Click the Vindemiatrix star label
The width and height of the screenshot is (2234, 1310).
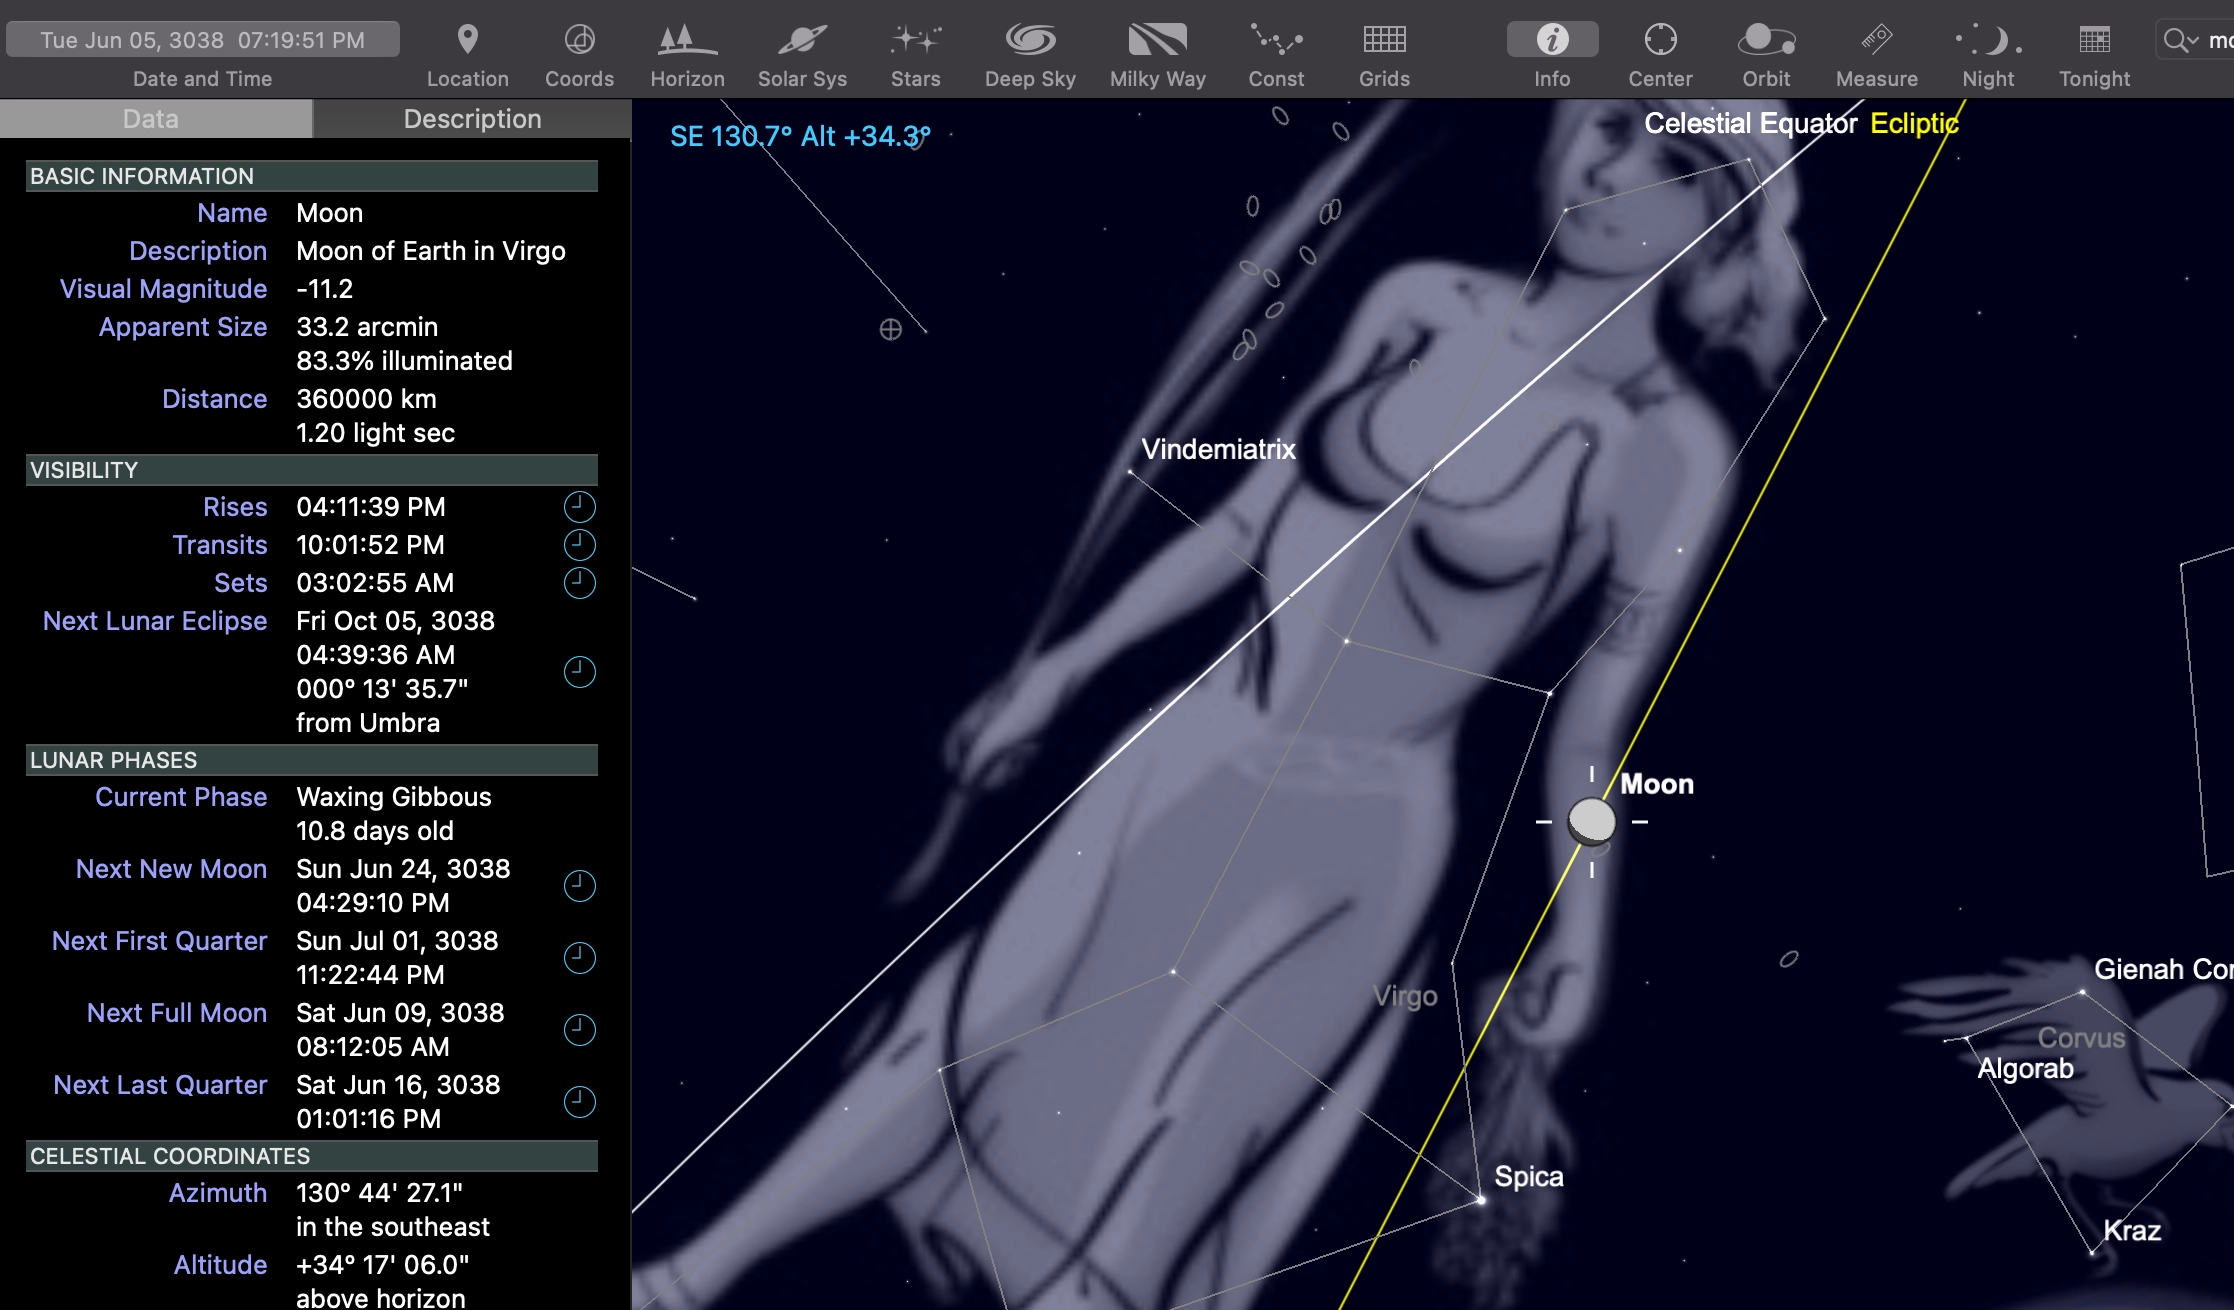pos(1218,449)
